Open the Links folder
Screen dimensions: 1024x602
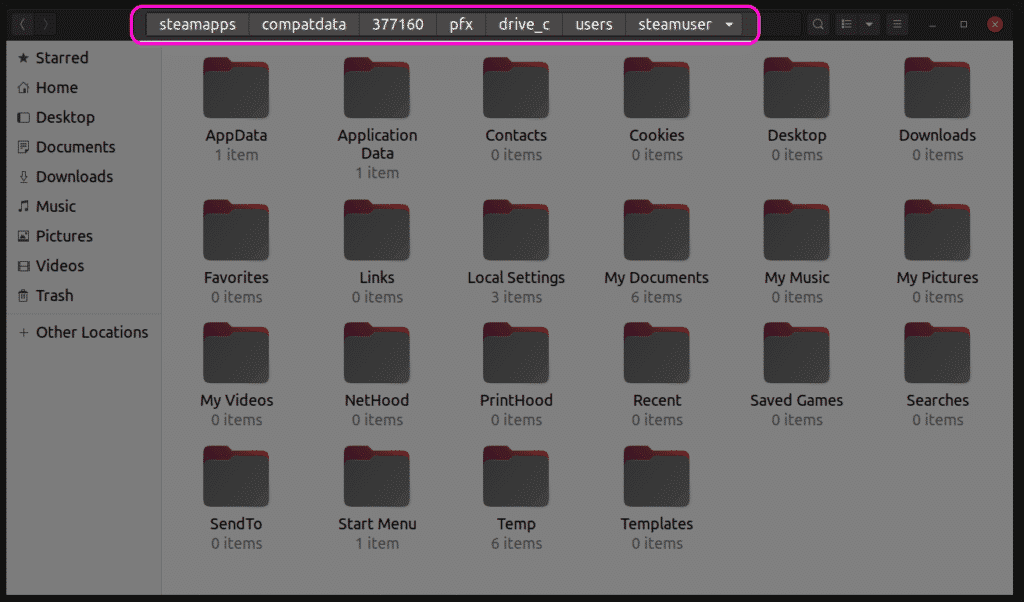377,230
